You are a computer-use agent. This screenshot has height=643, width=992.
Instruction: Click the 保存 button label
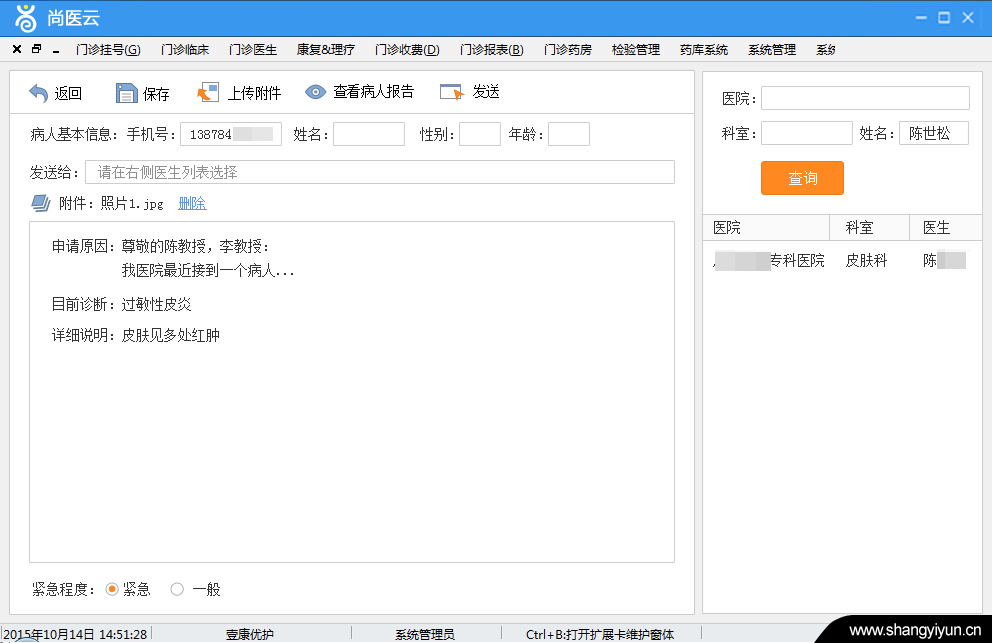(156, 94)
